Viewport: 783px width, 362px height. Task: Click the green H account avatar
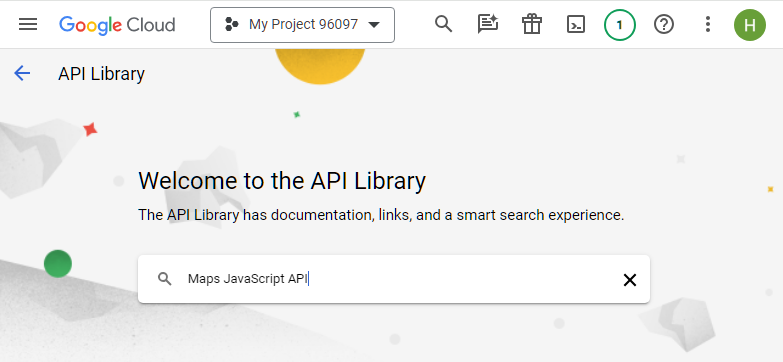pos(750,24)
